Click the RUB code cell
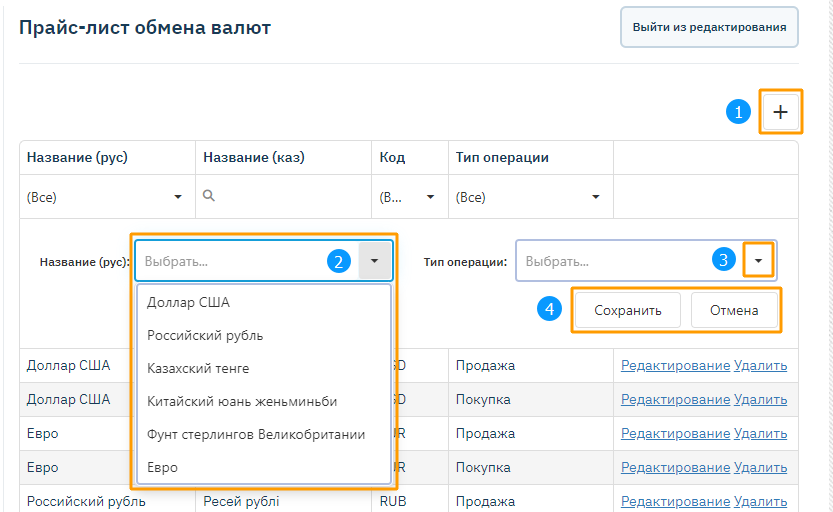833x512 pixels. [x=410, y=501]
